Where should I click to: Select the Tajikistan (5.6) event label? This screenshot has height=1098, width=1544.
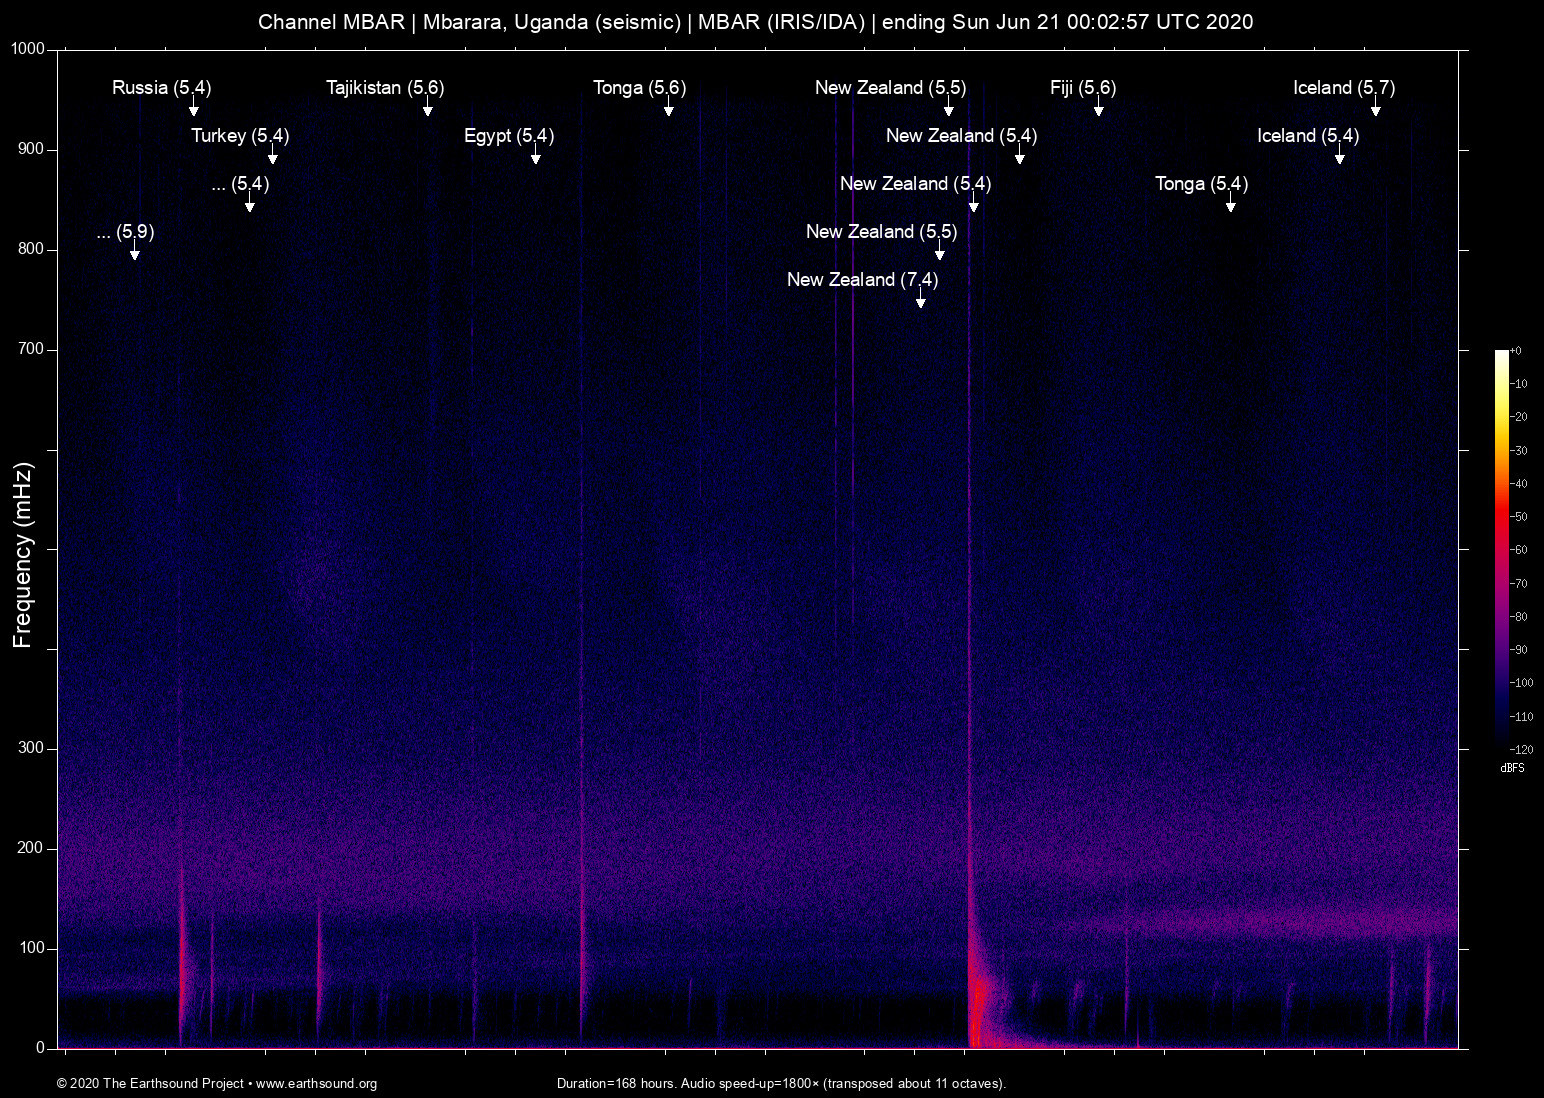tap(385, 88)
